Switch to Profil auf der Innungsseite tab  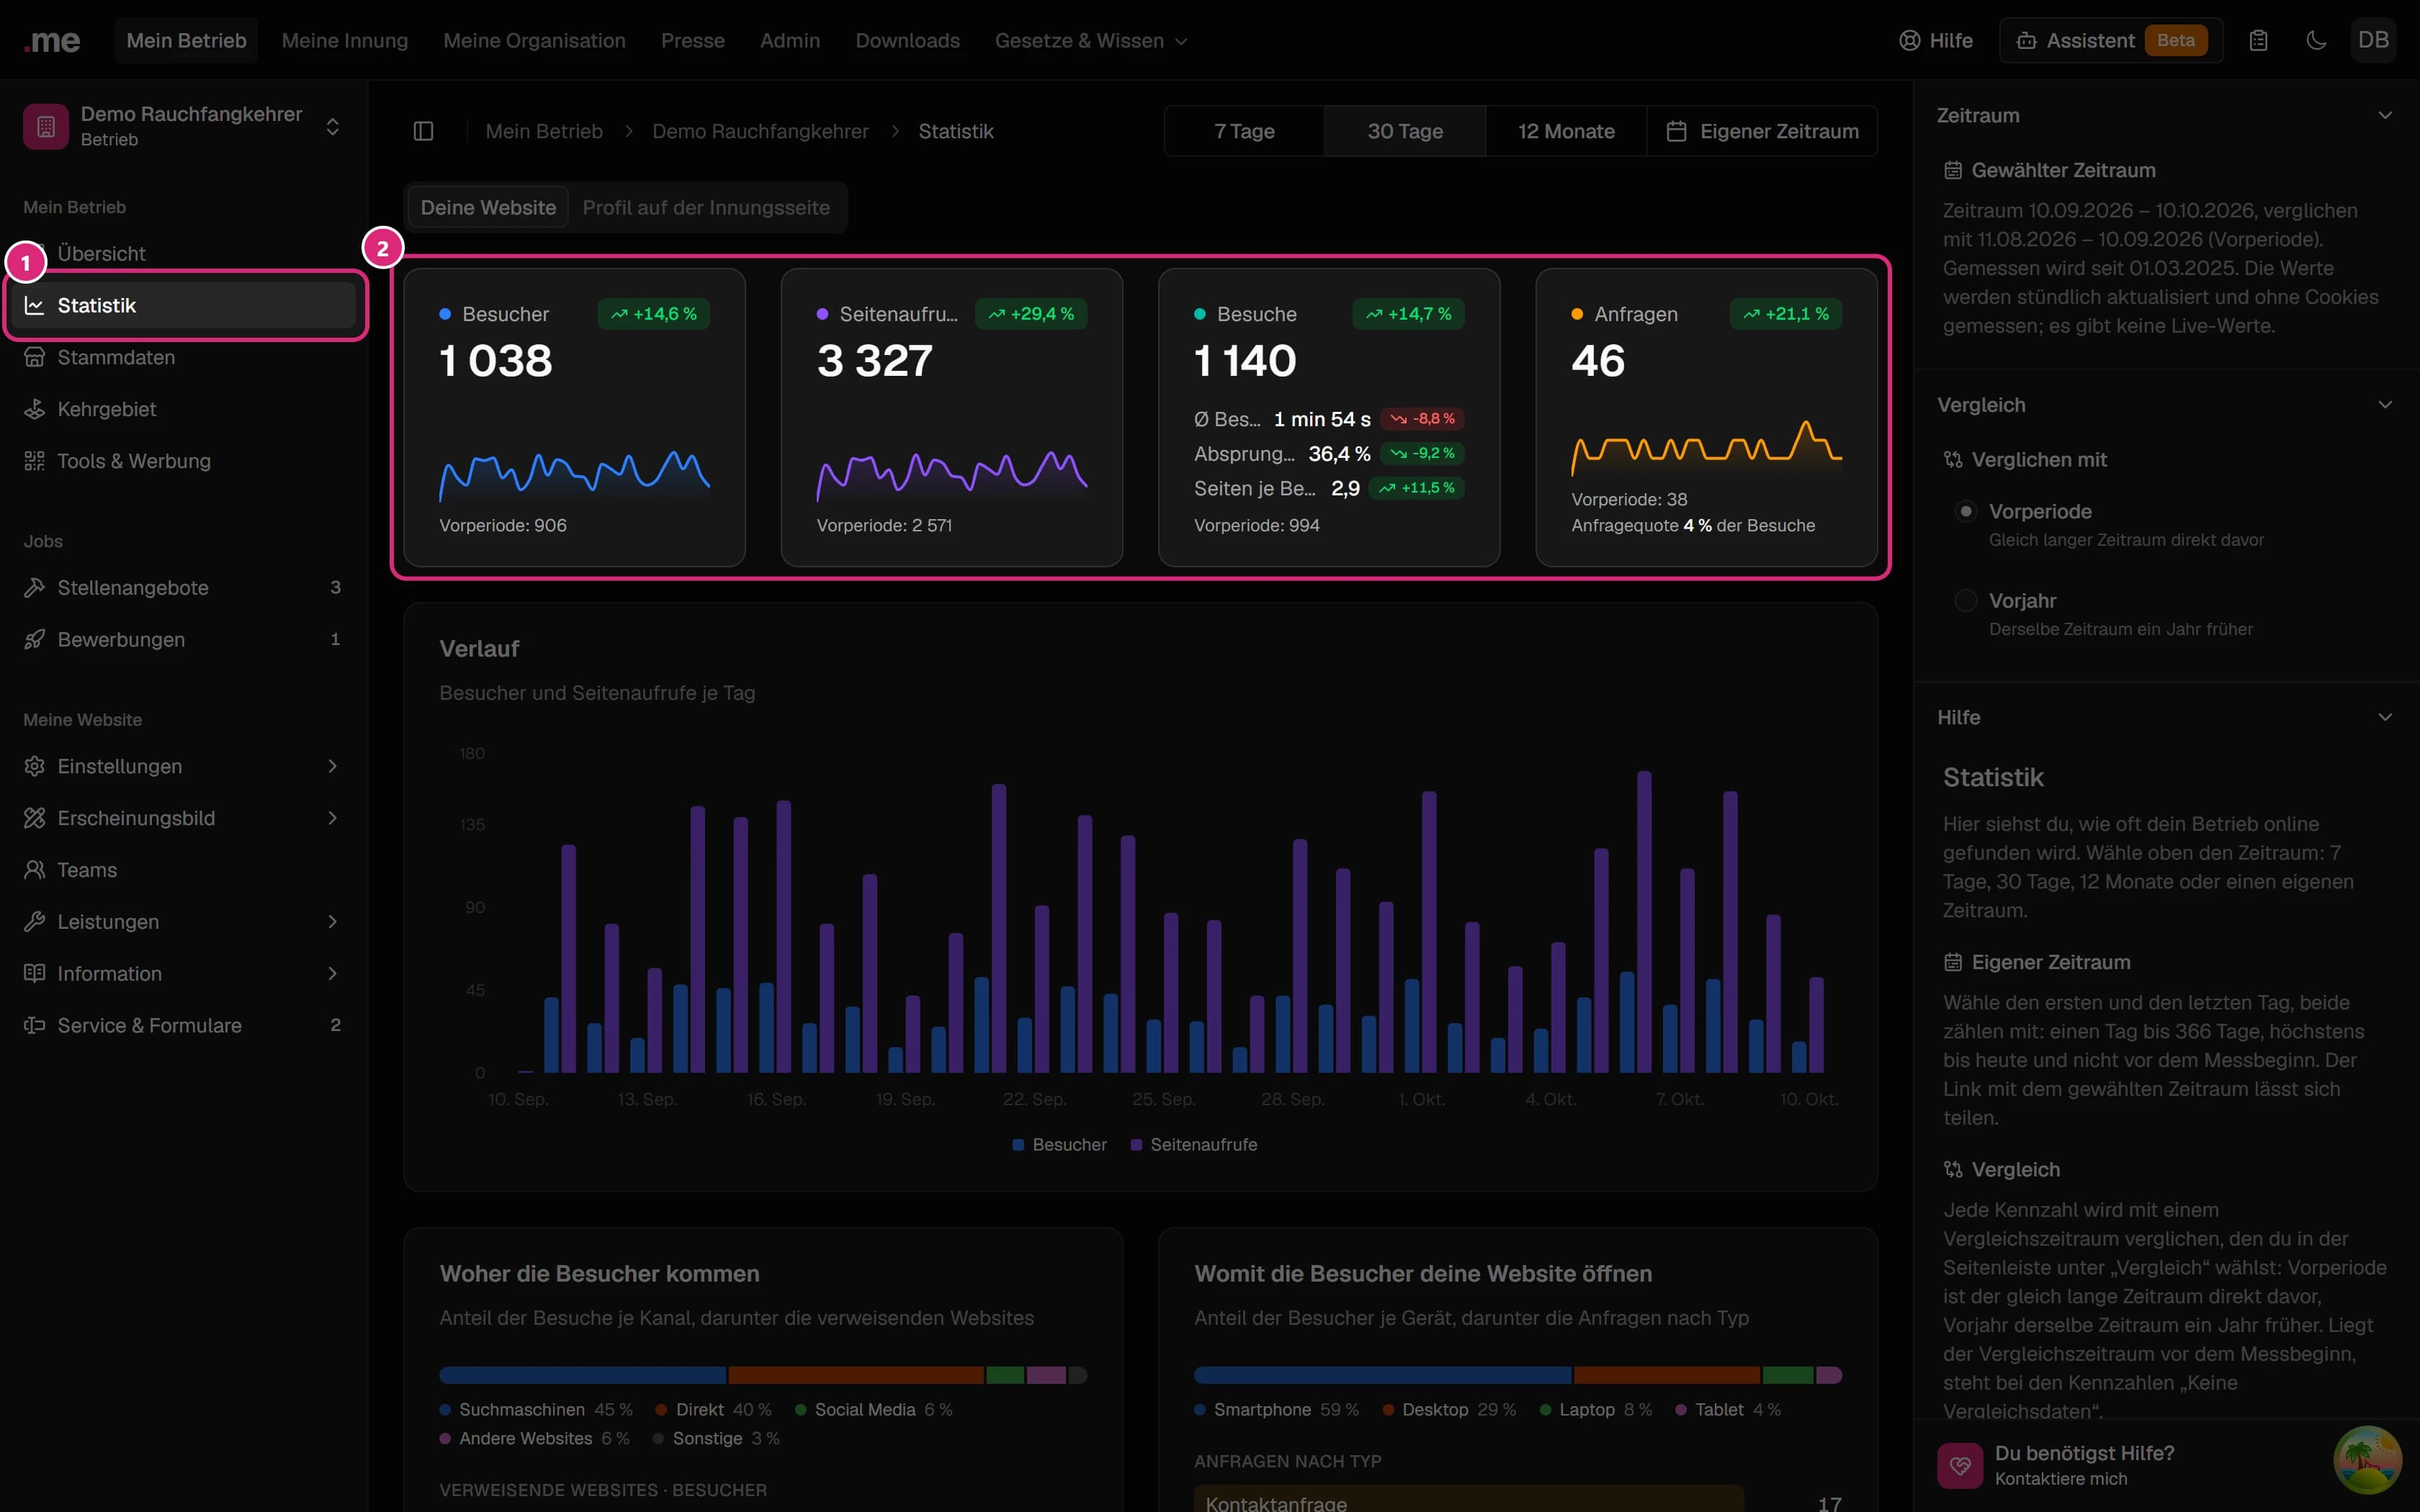pos(706,207)
